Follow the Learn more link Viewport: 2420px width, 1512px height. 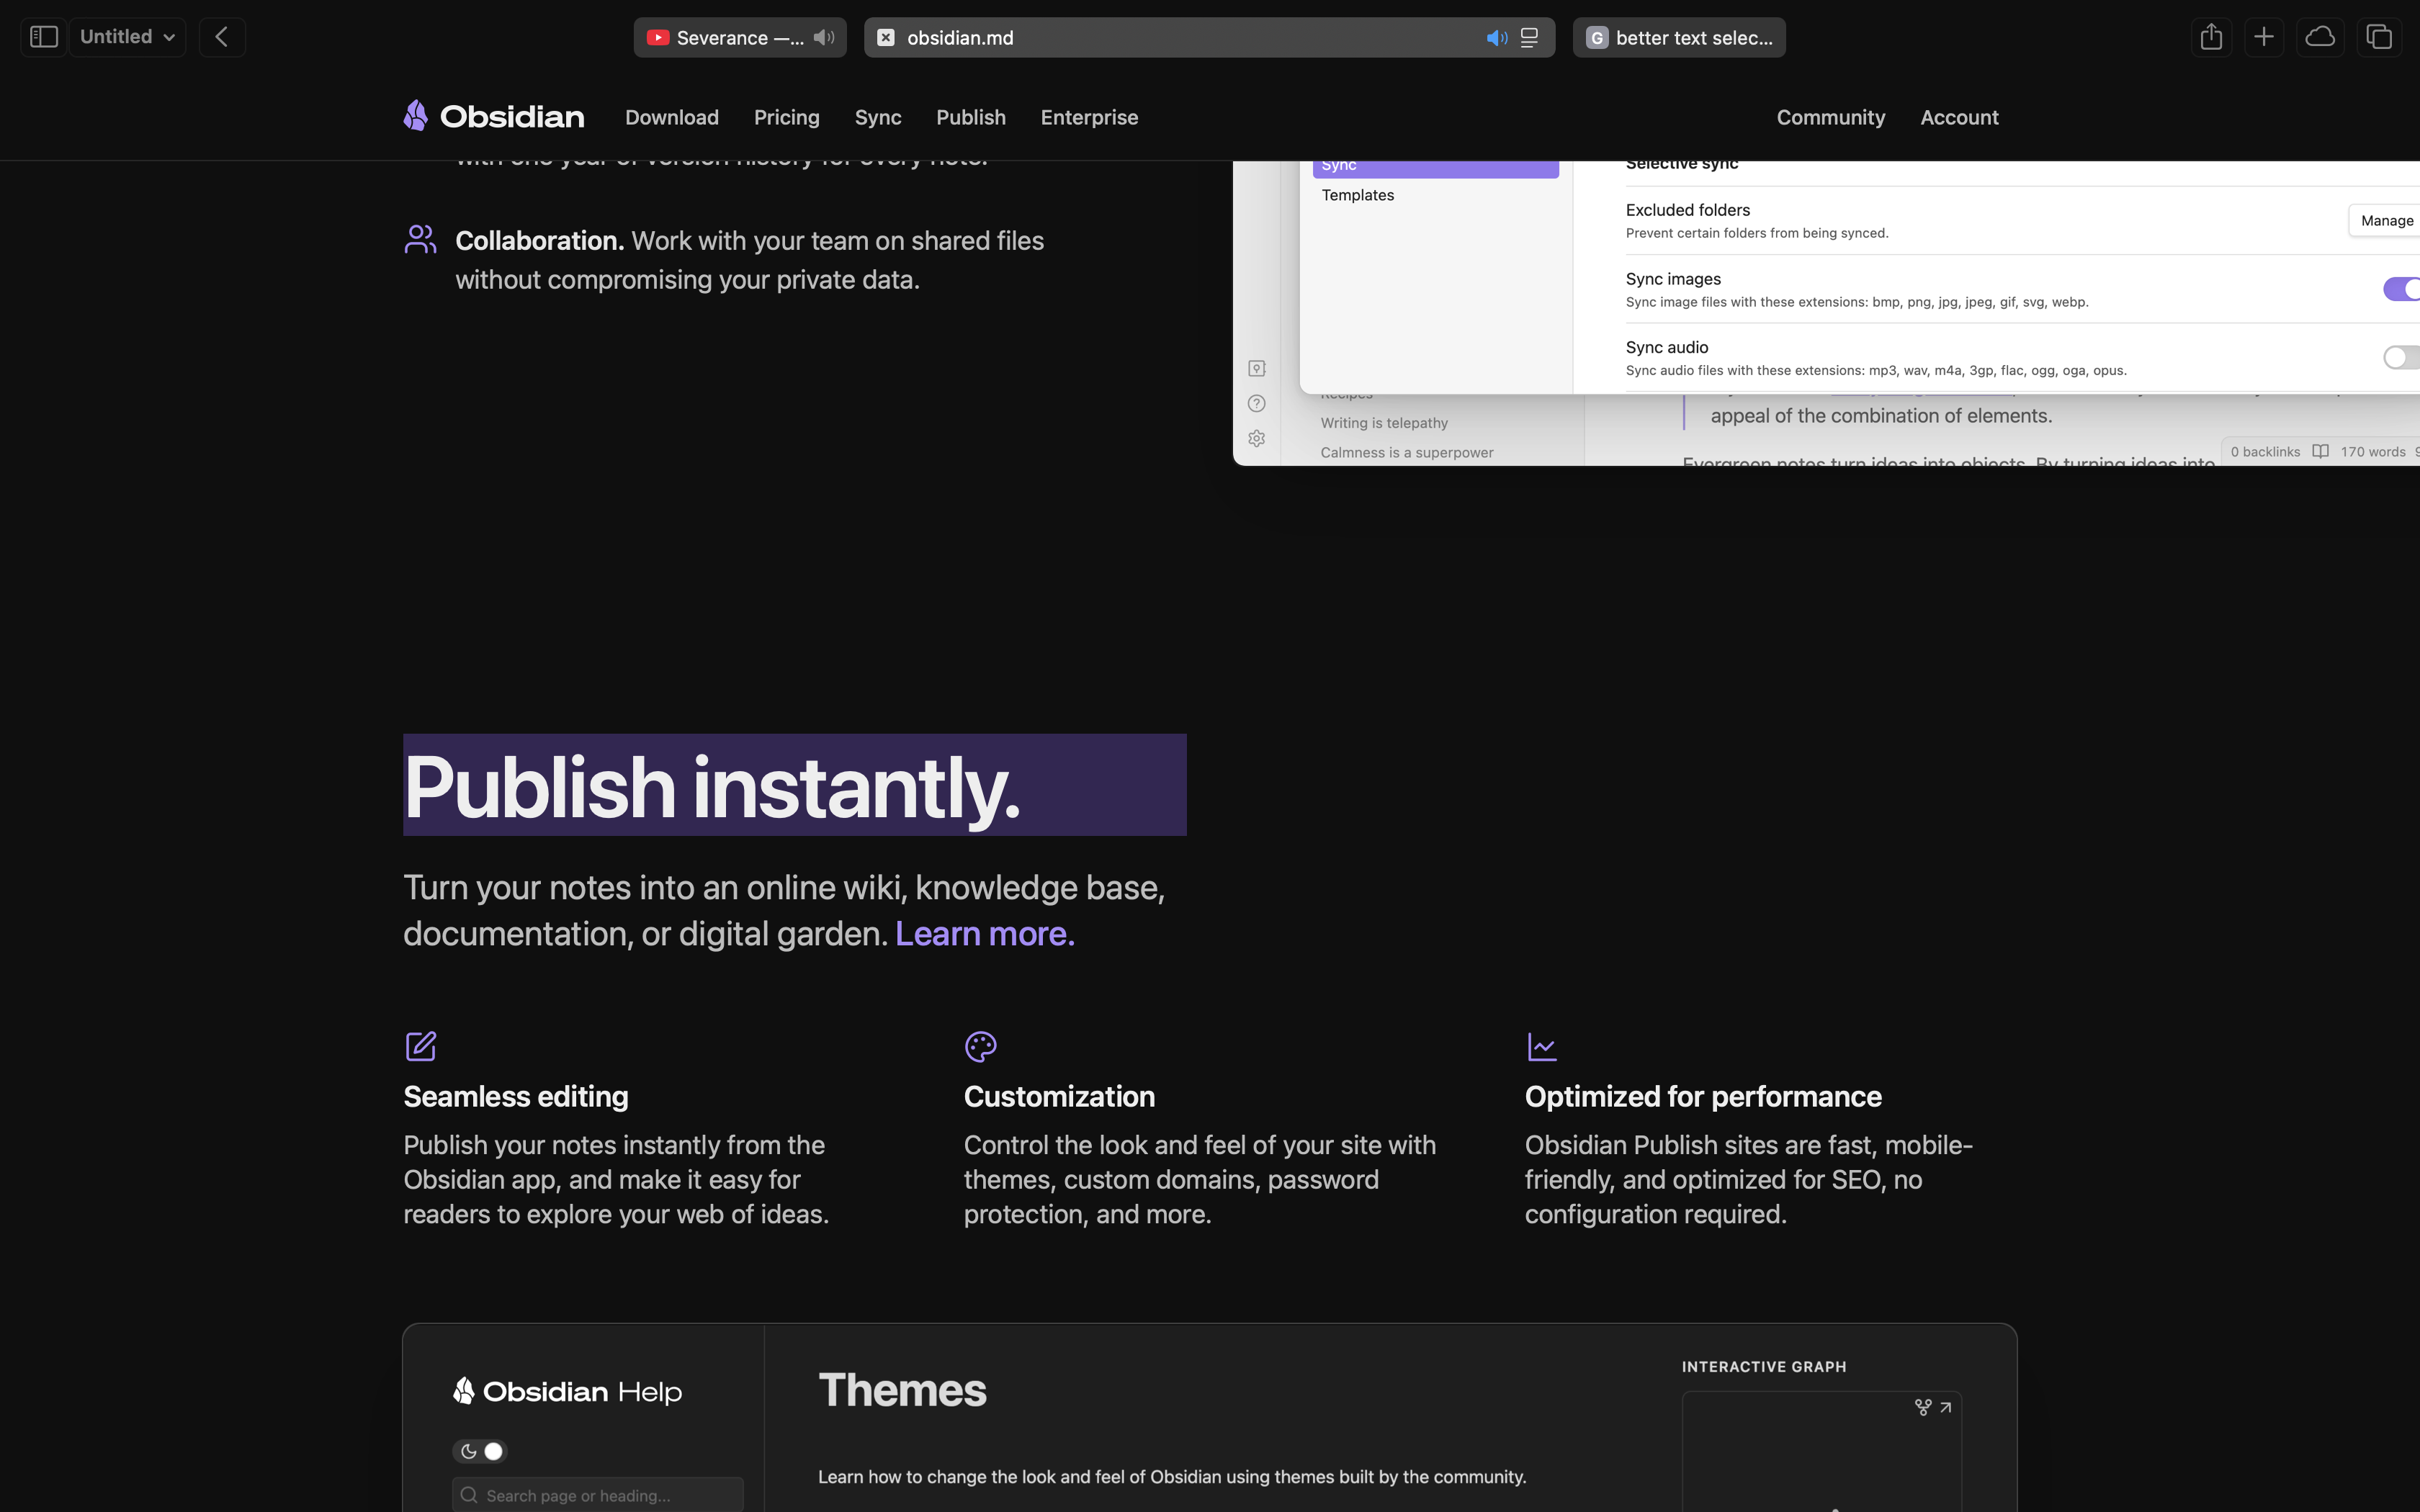pyautogui.click(x=984, y=933)
